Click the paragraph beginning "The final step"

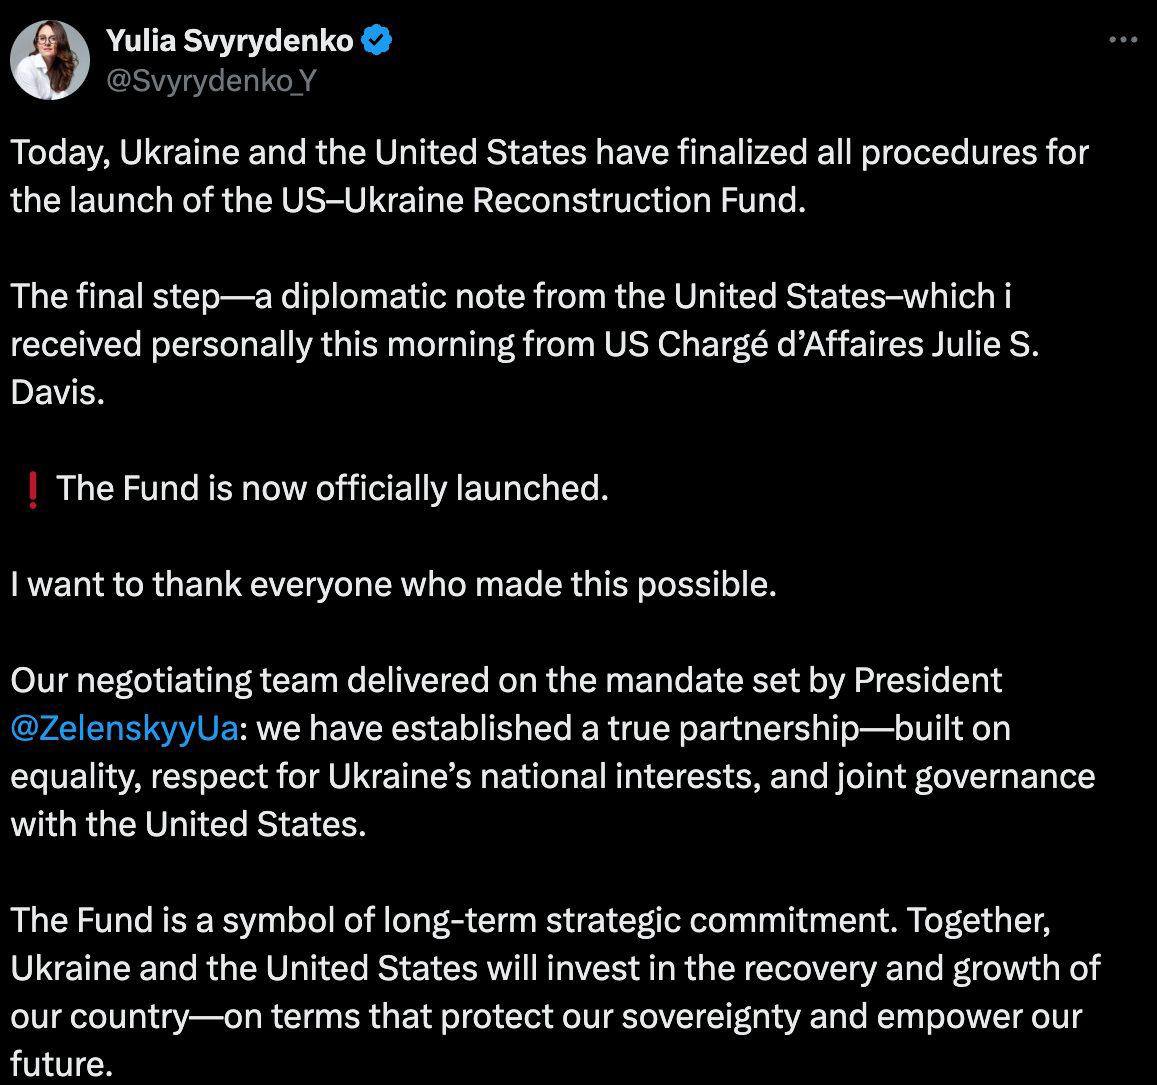point(520,344)
